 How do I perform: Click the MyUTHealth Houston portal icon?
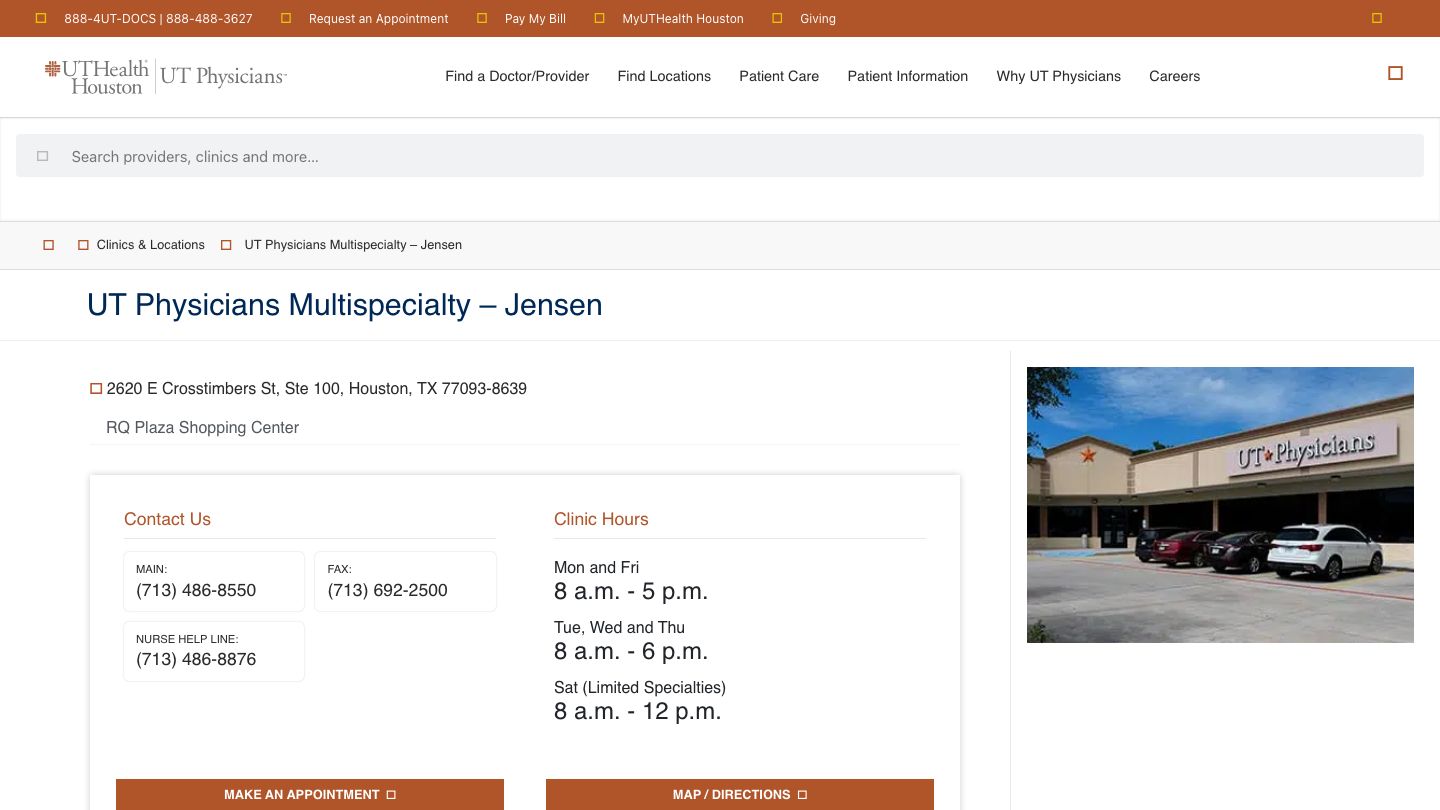pos(599,17)
